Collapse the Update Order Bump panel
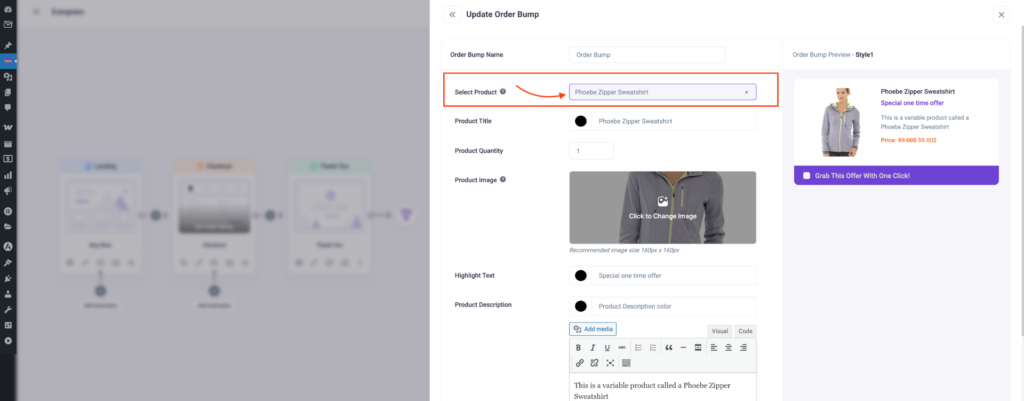Screen dimensions: 1024x401 click(x=452, y=15)
